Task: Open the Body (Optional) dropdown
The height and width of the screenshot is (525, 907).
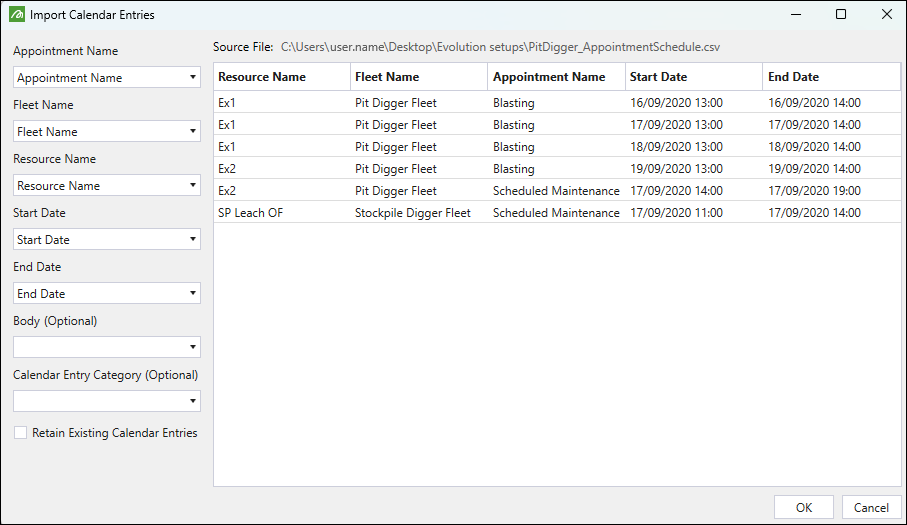Action: click(107, 347)
